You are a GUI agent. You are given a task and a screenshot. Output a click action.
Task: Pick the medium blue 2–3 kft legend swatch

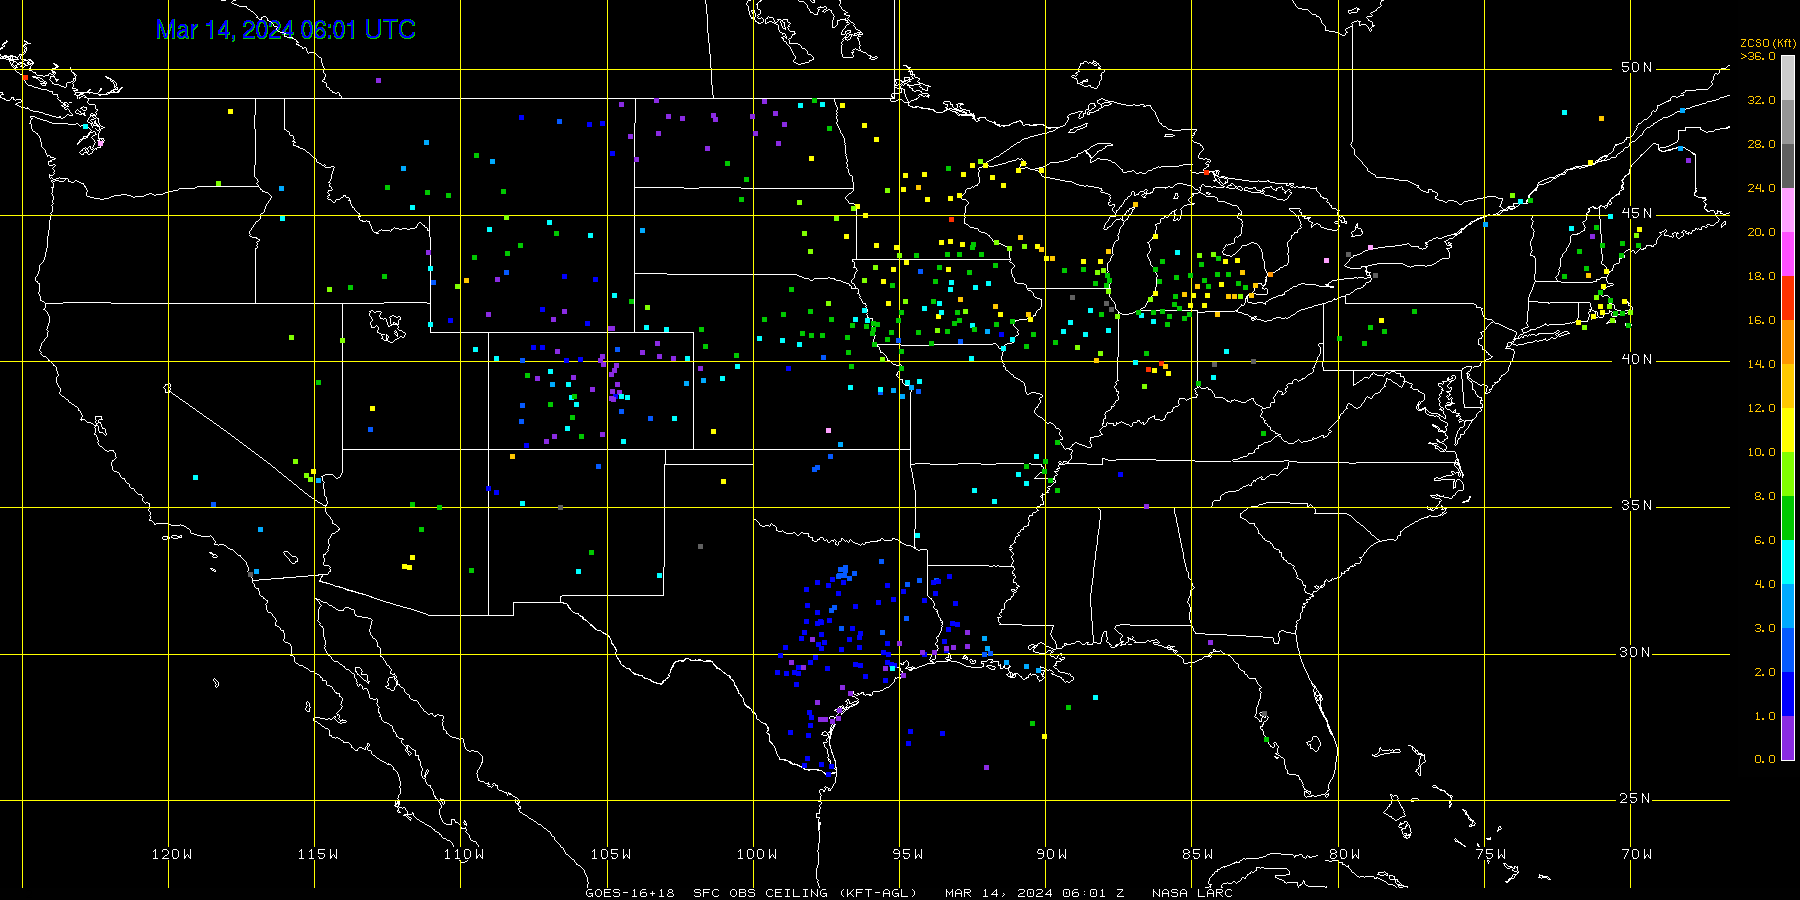tap(1788, 650)
